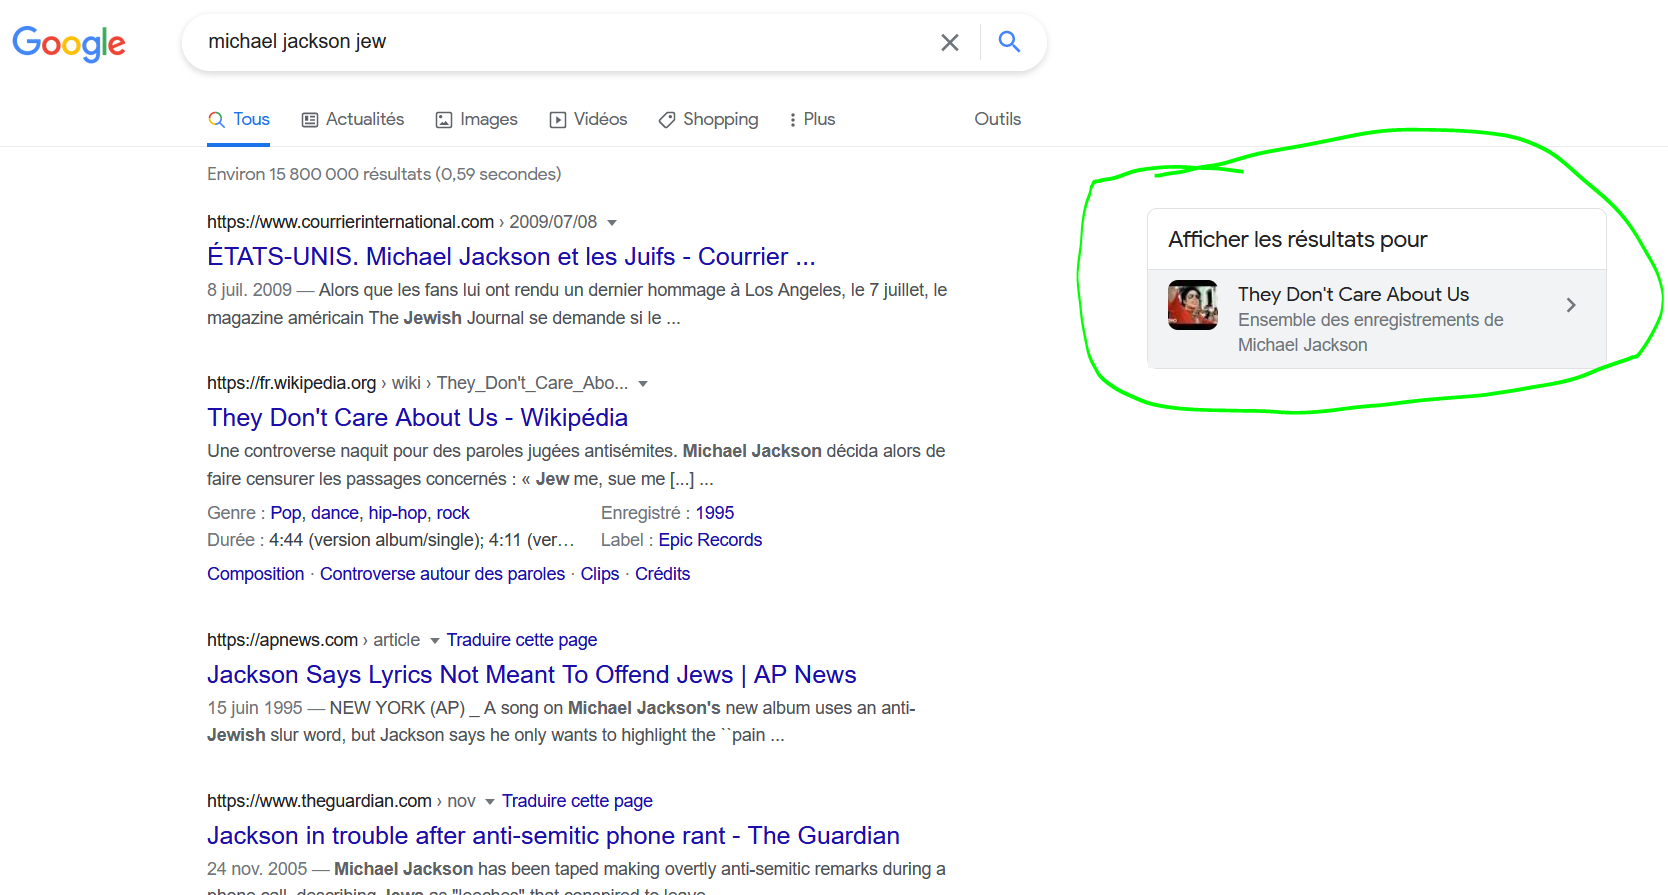This screenshot has width=1668, height=895.
Task: Click the Epic Records label link
Action: [710, 540]
